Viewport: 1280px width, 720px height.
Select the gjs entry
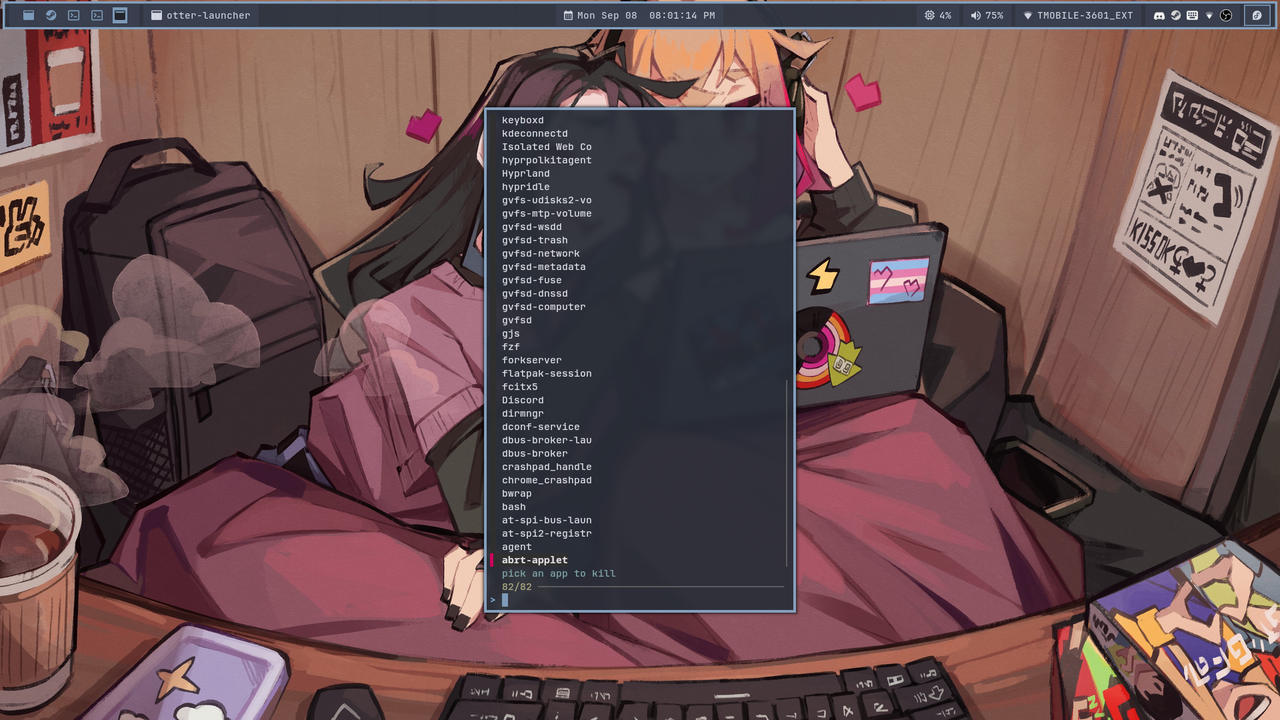pyautogui.click(x=511, y=333)
